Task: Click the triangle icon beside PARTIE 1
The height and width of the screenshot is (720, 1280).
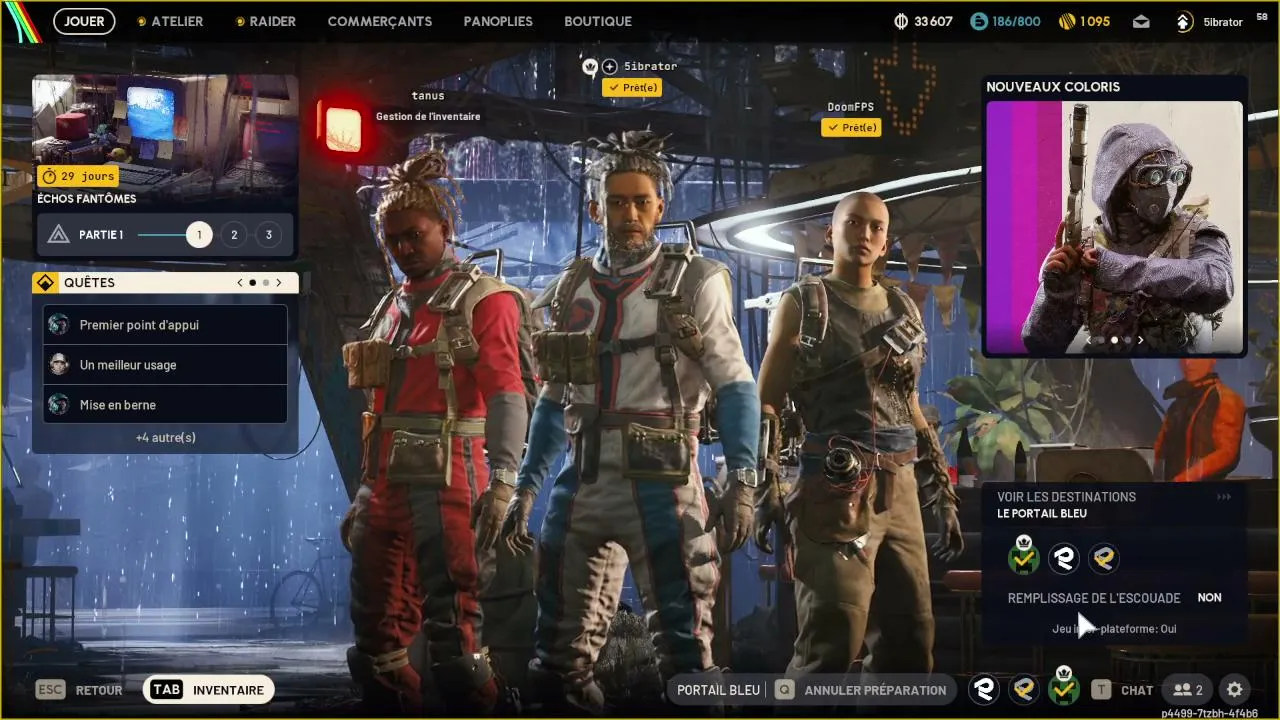Action: pyautogui.click(x=58, y=235)
